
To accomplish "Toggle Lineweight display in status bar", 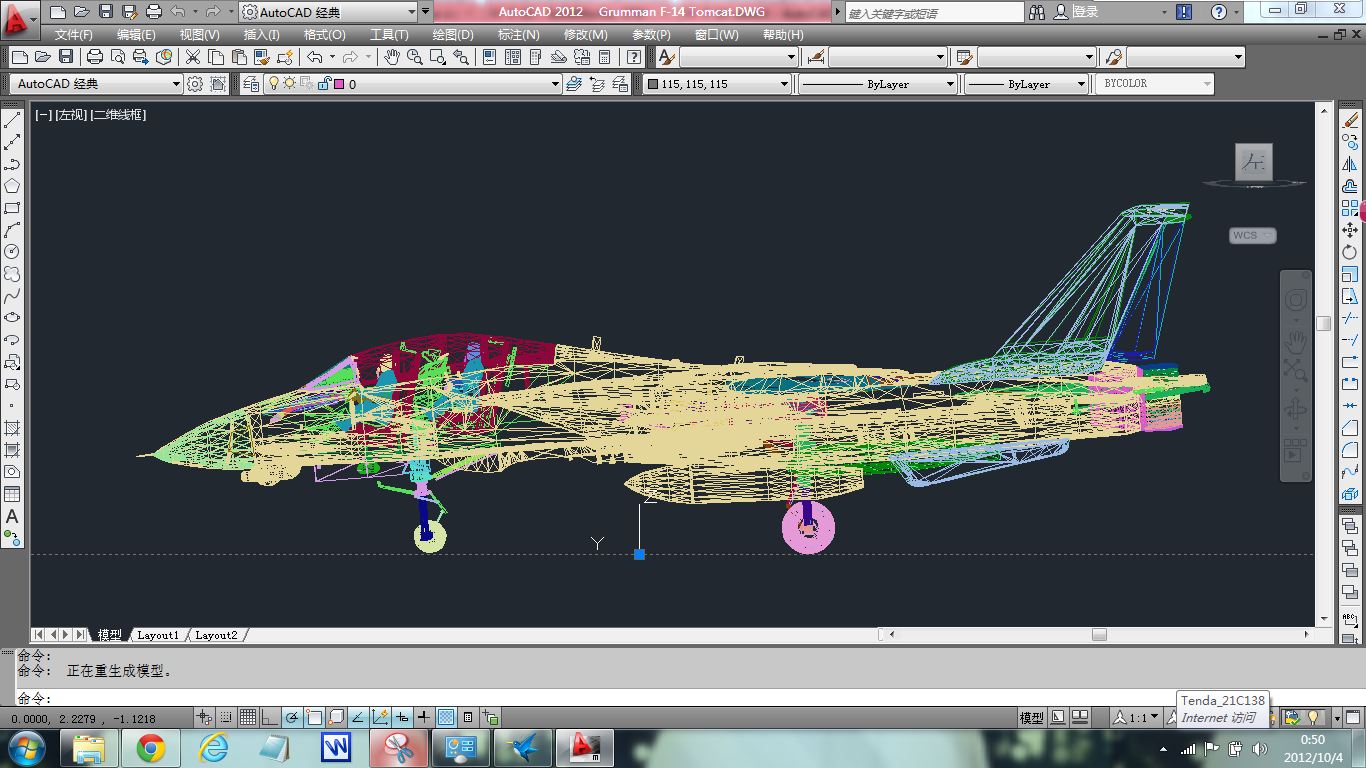I will [424, 717].
